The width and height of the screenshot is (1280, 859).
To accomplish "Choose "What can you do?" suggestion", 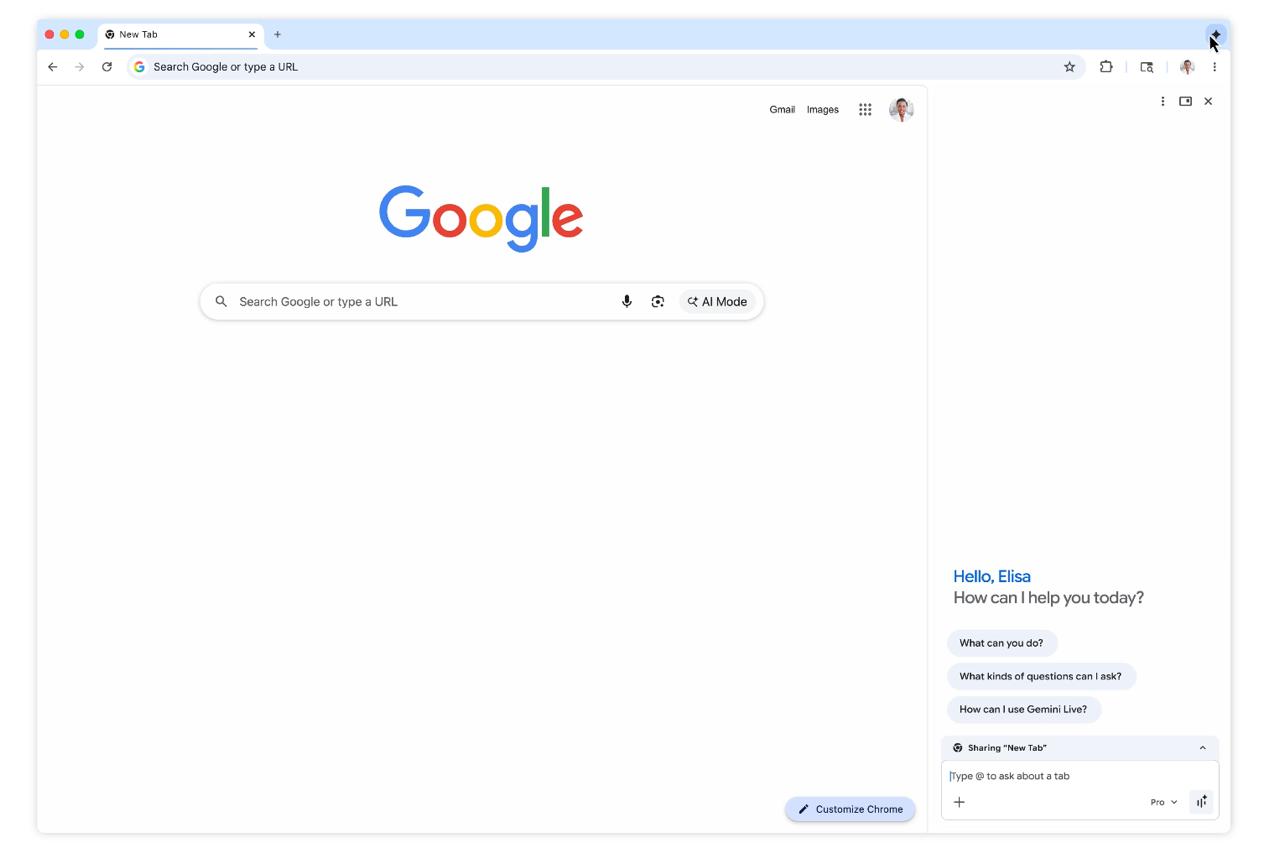I will click(1001, 643).
